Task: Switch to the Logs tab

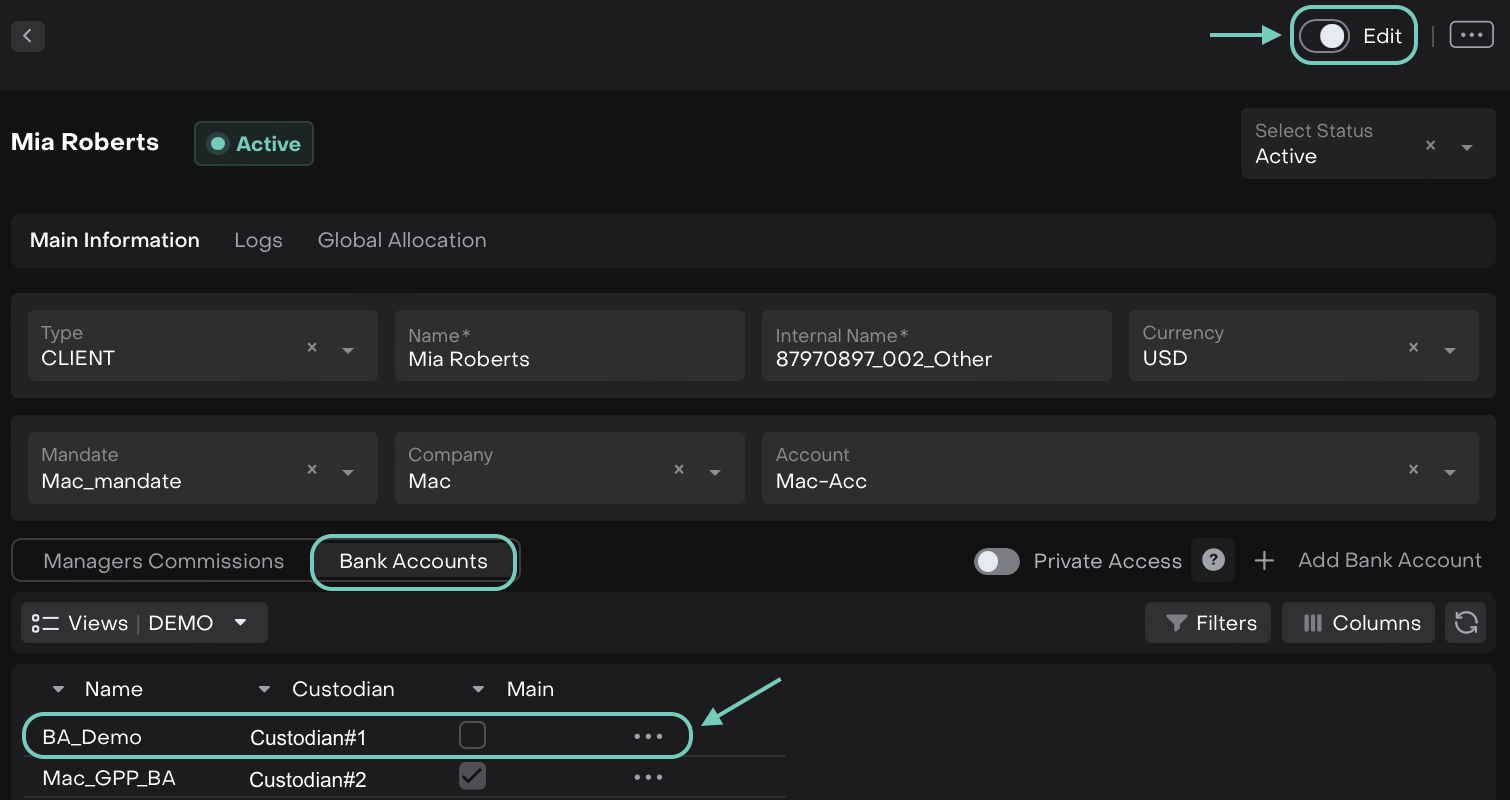Action: tap(258, 240)
